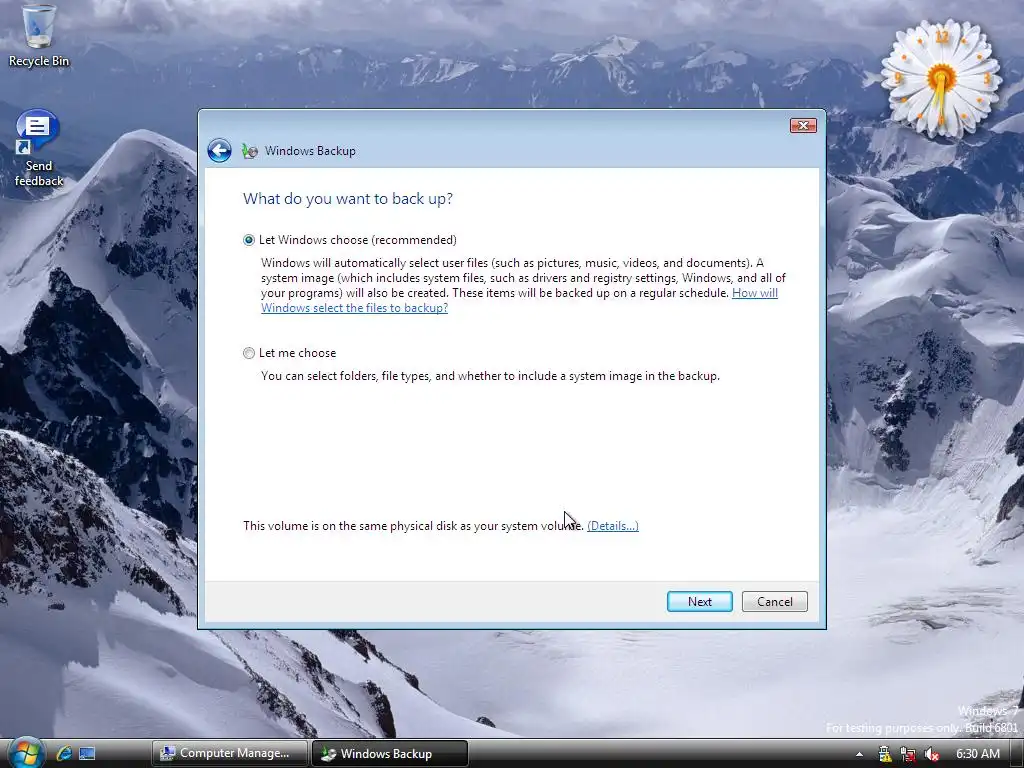Open the Recycle Bin desktop icon
Viewport: 1024px width, 768px height.
coord(39,37)
